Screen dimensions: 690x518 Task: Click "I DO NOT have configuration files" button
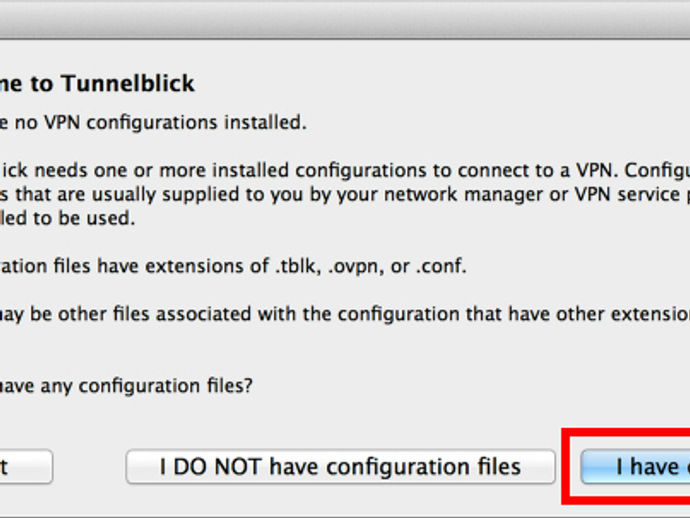340,467
